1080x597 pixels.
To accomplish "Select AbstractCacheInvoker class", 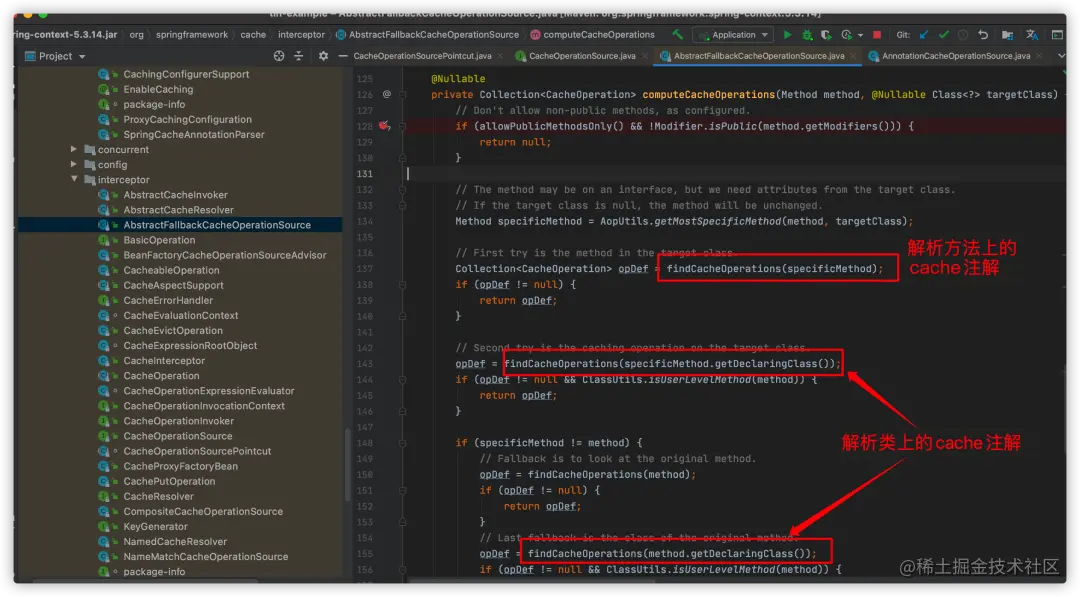I will [175, 195].
